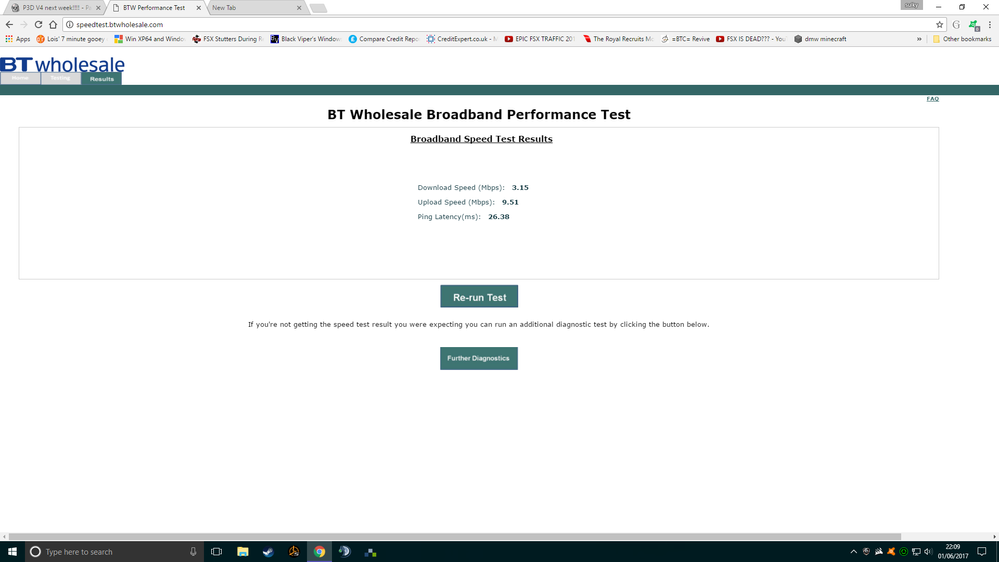Click the Avast tray icon
This screenshot has width=999, height=562.
coord(891,552)
